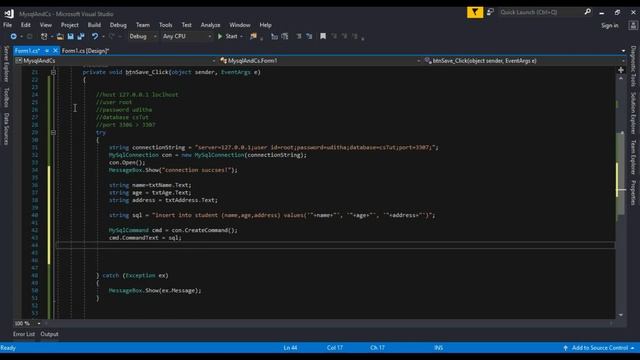The height and width of the screenshot is (360, 640).
Task: Open the Analyze menu
Action: click(211, 25)
